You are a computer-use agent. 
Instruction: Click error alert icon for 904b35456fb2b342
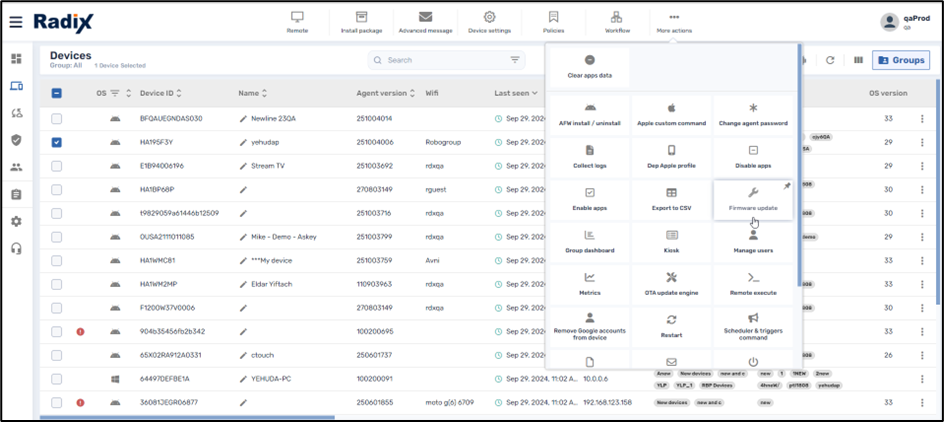[x=80, y=331]
